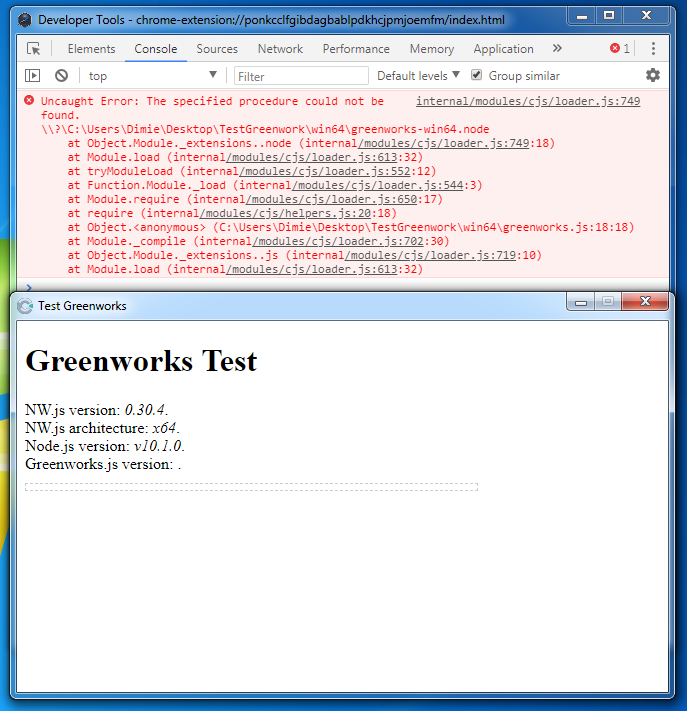Open loader.js:544 link in Function.Module._load line
This screenshot has height=711, width=687.
tap(377, 185)
